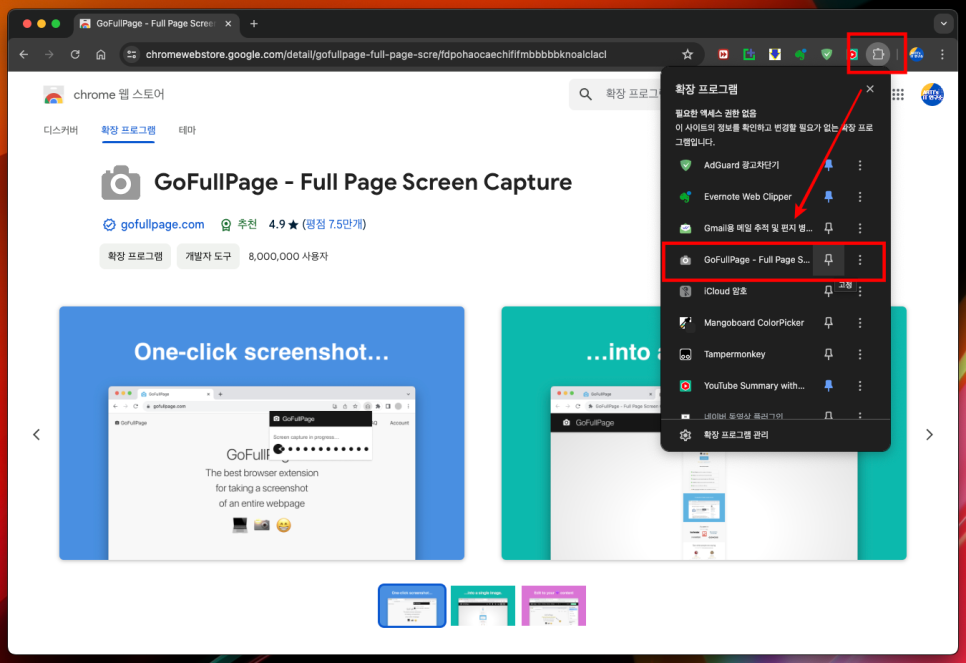Viewport: 966px width, 663px height.
Task: Click the web store search field
Action: (x=631, y=94)
